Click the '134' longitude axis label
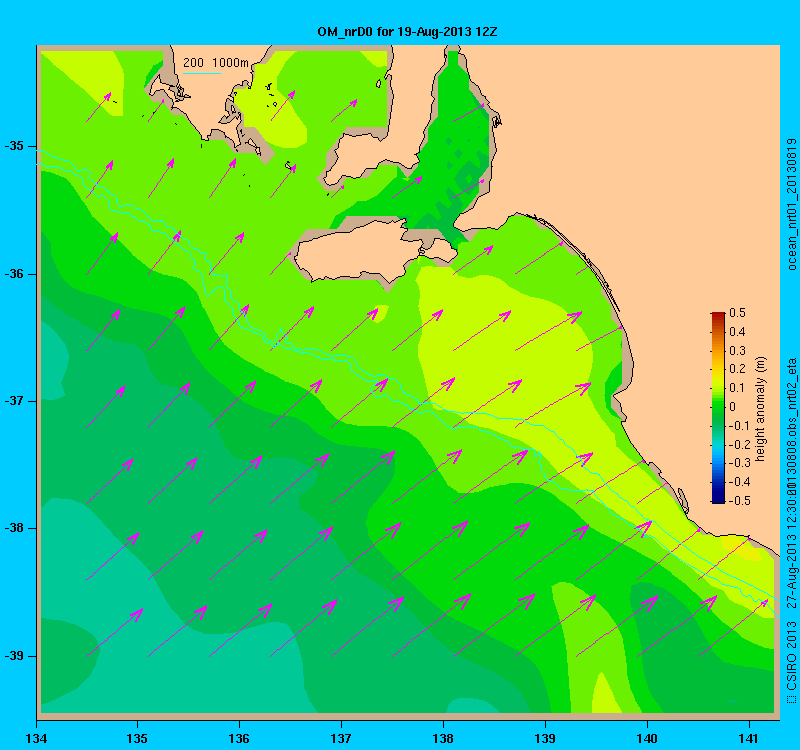 point(36,738)
